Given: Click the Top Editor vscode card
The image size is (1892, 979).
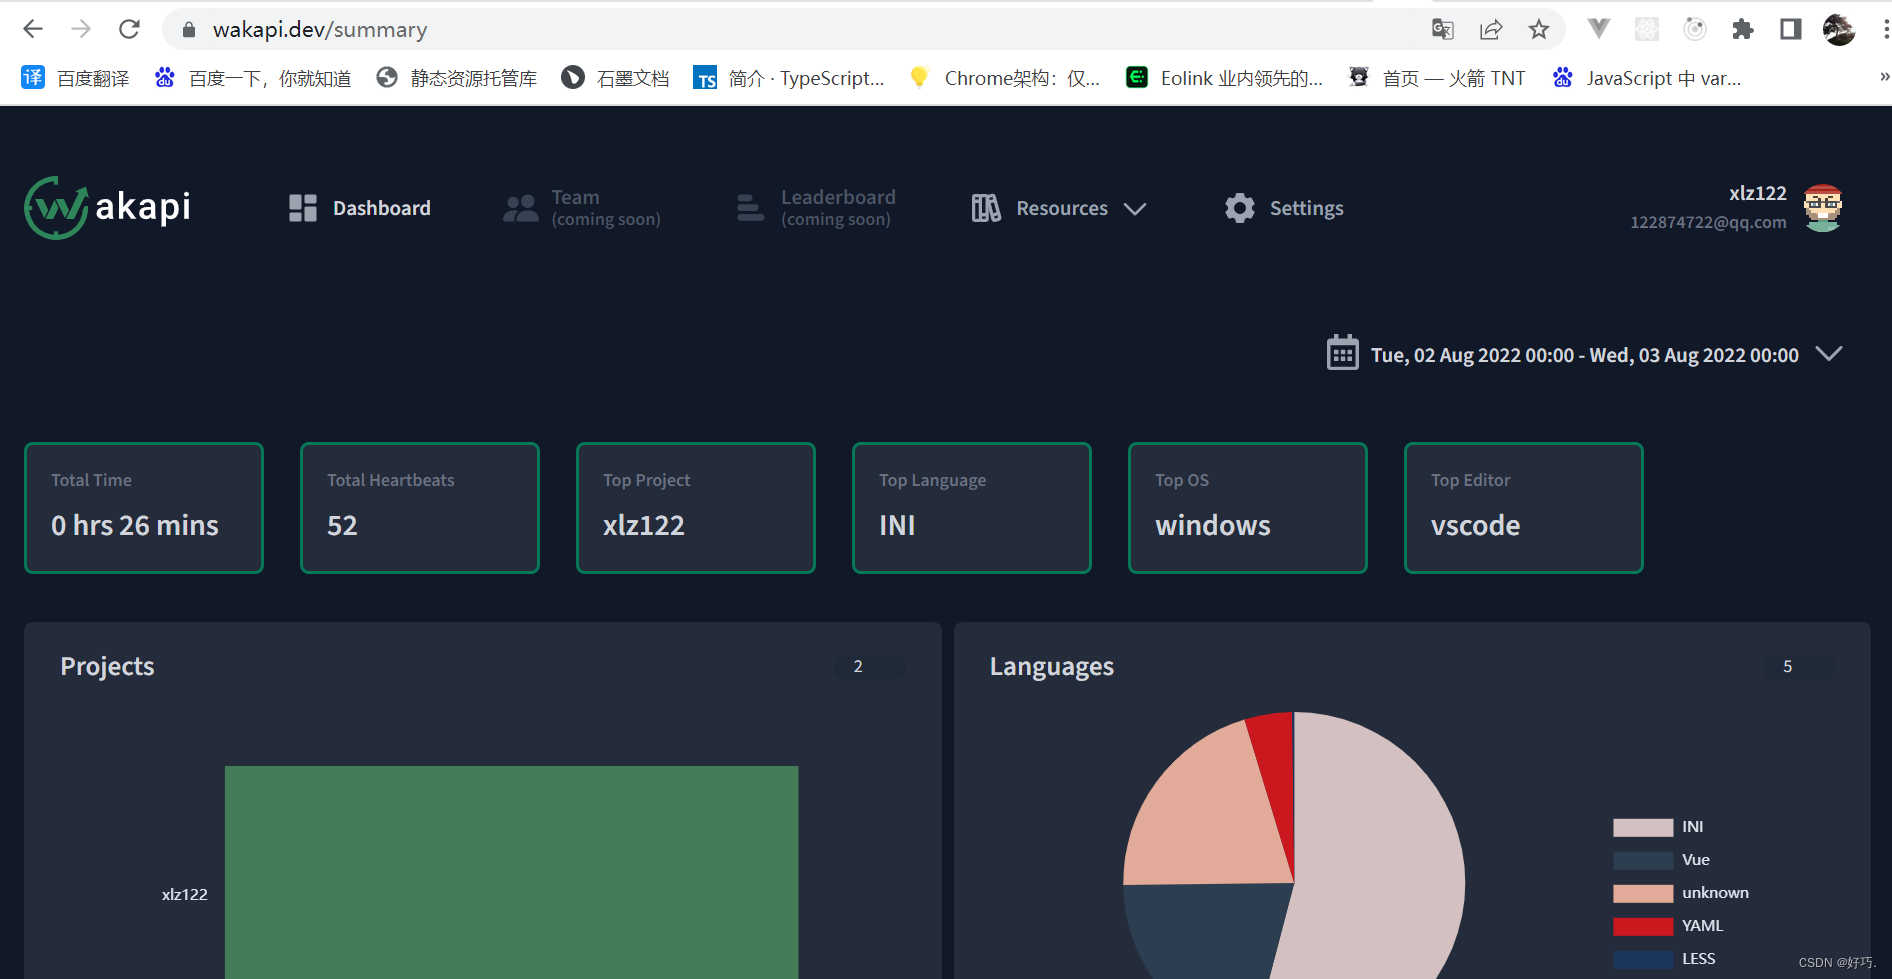Looking at the screenshot, I should [x=1524, y=508].
